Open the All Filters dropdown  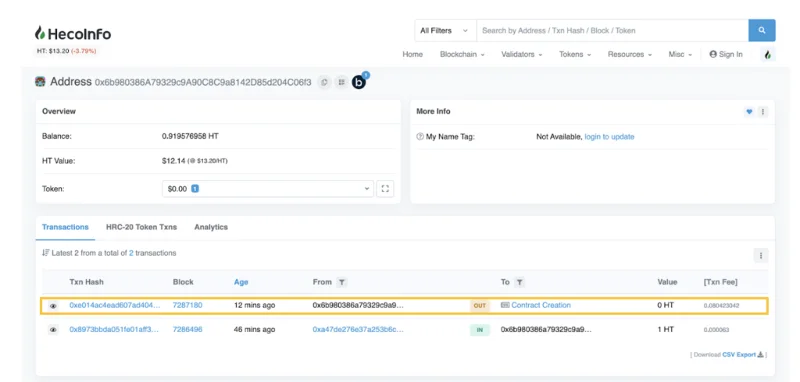[445, 31]
